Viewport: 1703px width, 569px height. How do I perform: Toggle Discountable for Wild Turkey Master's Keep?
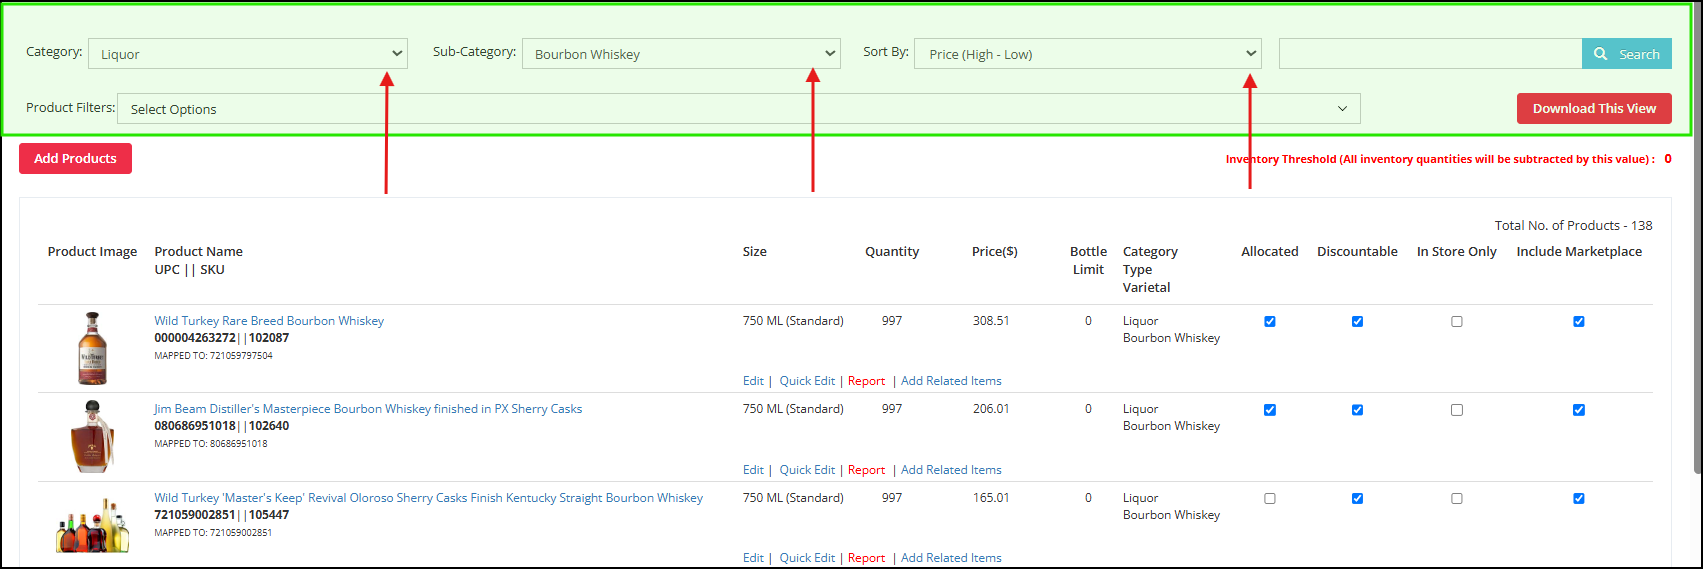click(x=1357, y=498)
